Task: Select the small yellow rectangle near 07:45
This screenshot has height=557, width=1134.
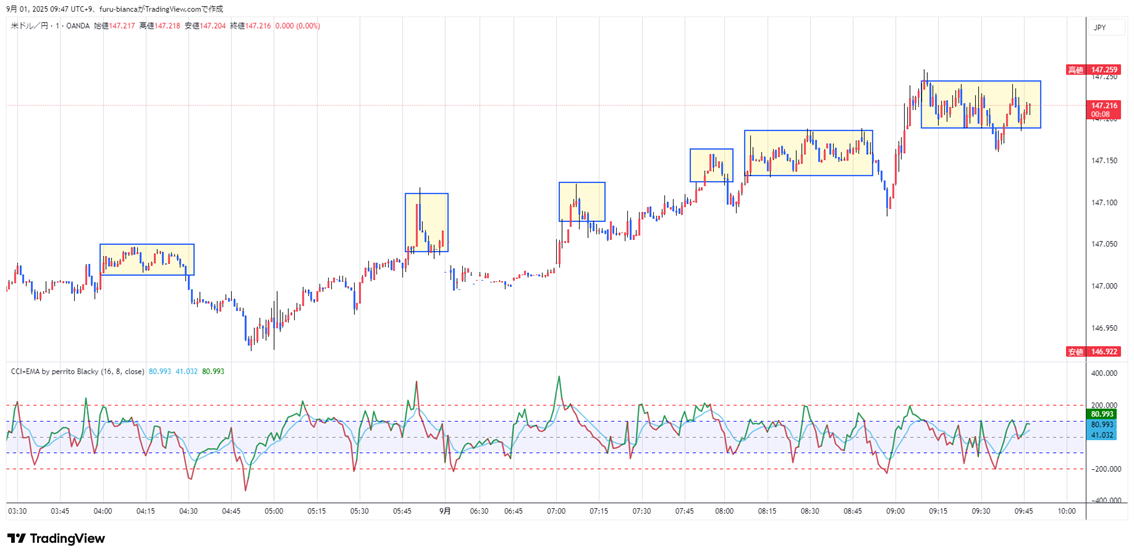Action: tap(711, 165)
